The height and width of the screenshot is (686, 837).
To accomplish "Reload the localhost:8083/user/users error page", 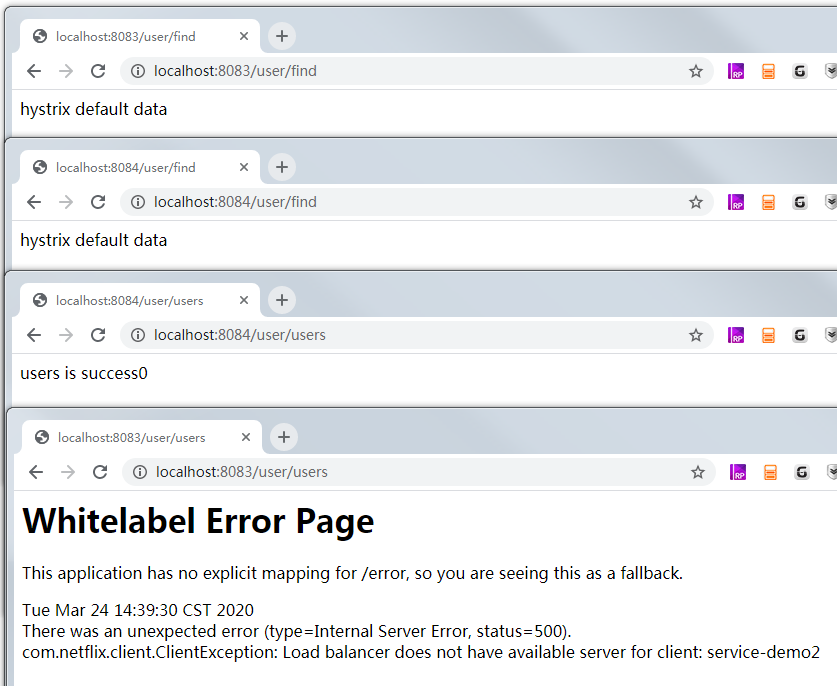I will point(100,472).
